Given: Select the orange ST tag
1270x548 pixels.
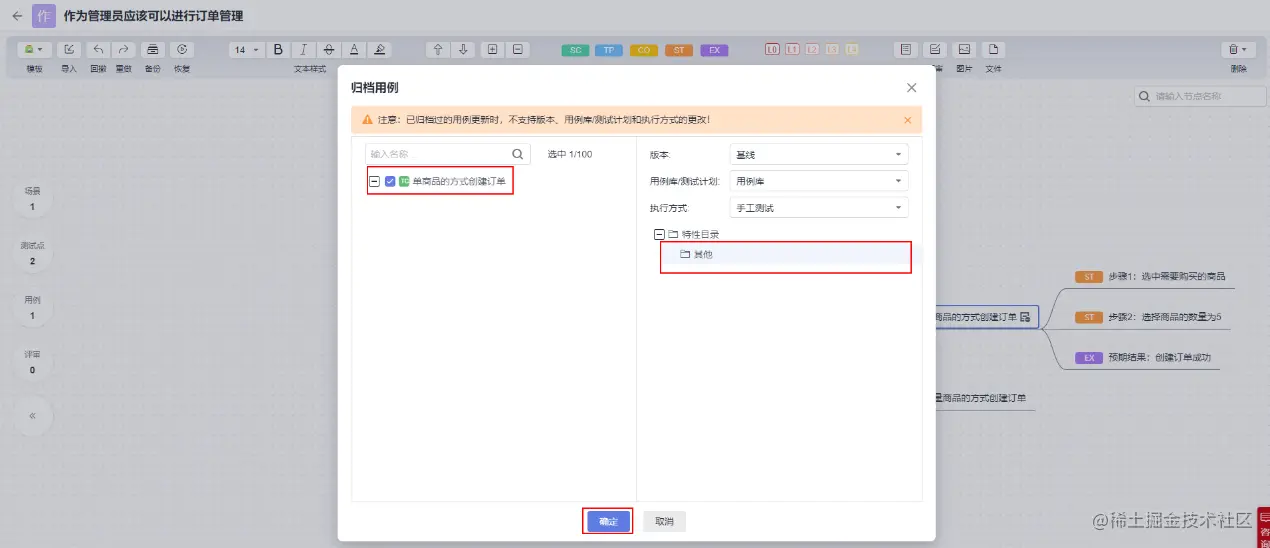Looking at the screenshot, I should 678,50.
